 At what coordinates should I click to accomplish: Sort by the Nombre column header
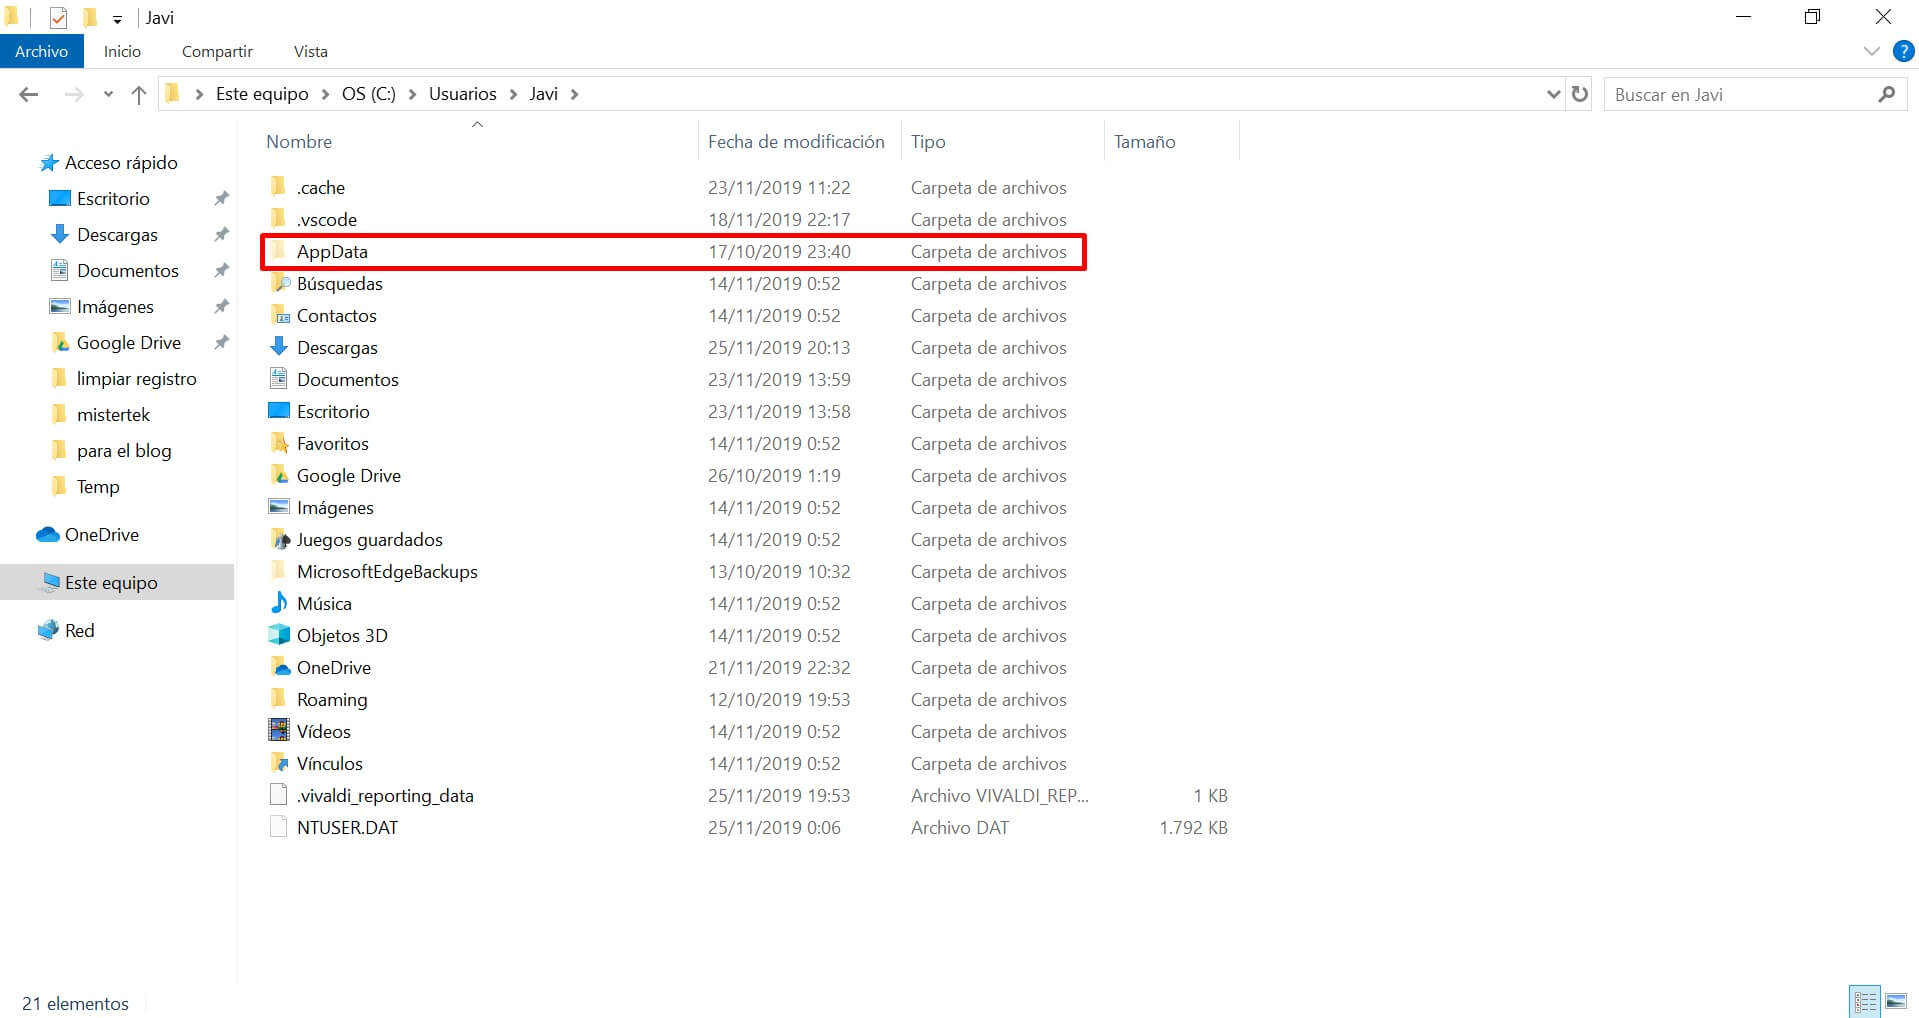click(299, 141)
